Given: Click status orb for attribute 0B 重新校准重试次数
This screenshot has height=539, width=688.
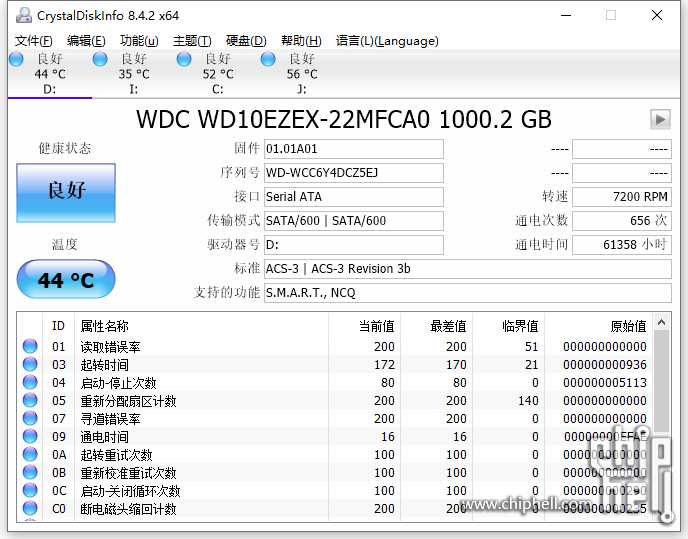Looking at the screenshot, I should (x=30, y=472).
